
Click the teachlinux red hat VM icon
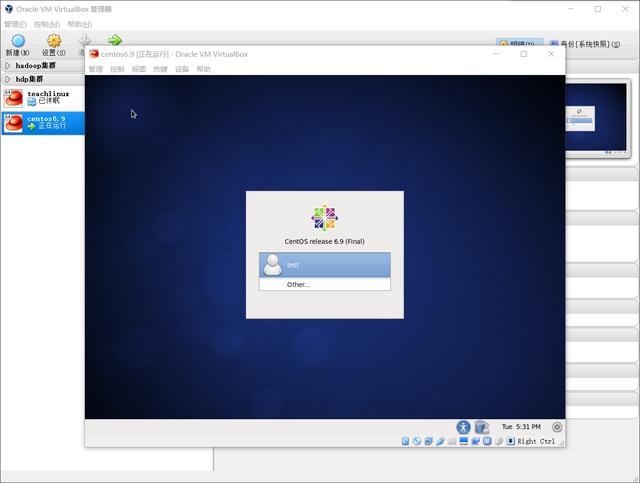(13, 98)
